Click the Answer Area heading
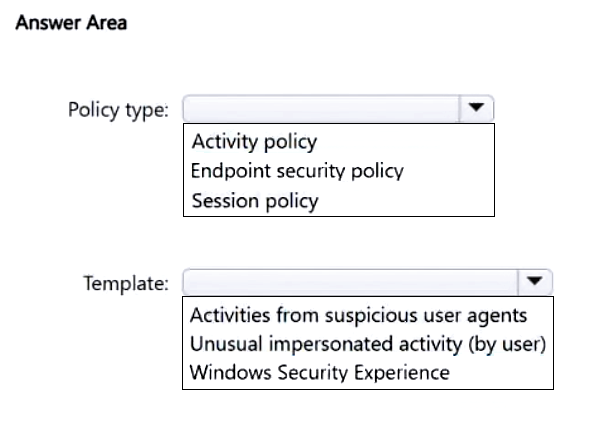 click(70, 22)
